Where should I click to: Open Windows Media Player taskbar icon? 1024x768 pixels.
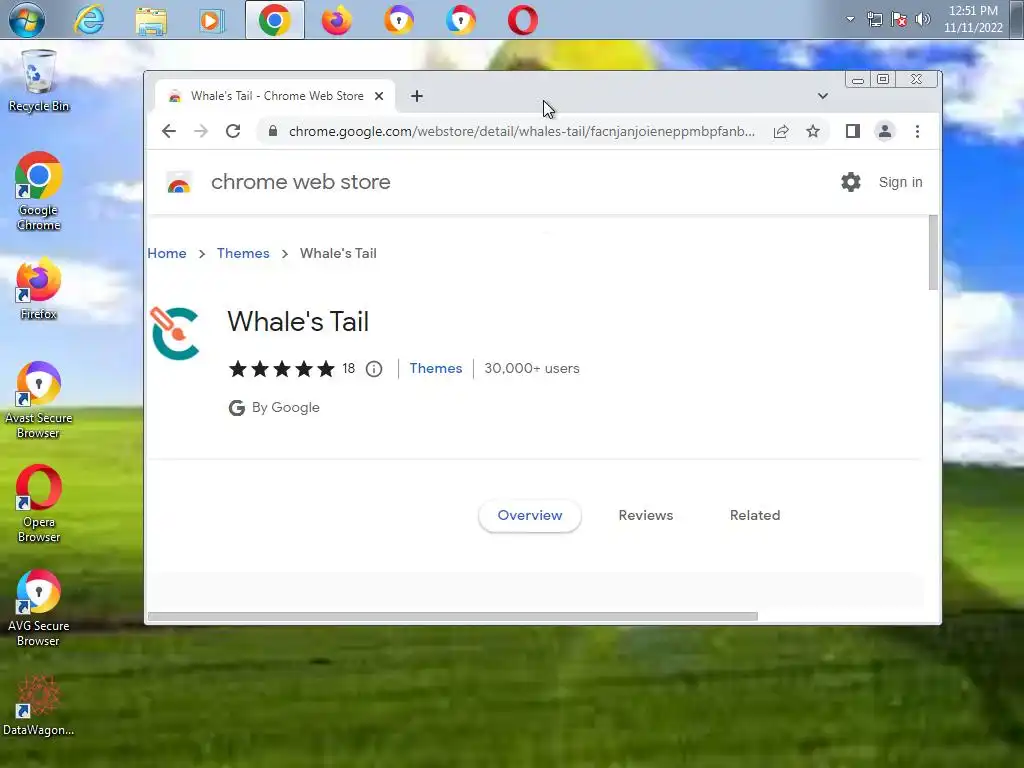[211, 20]
